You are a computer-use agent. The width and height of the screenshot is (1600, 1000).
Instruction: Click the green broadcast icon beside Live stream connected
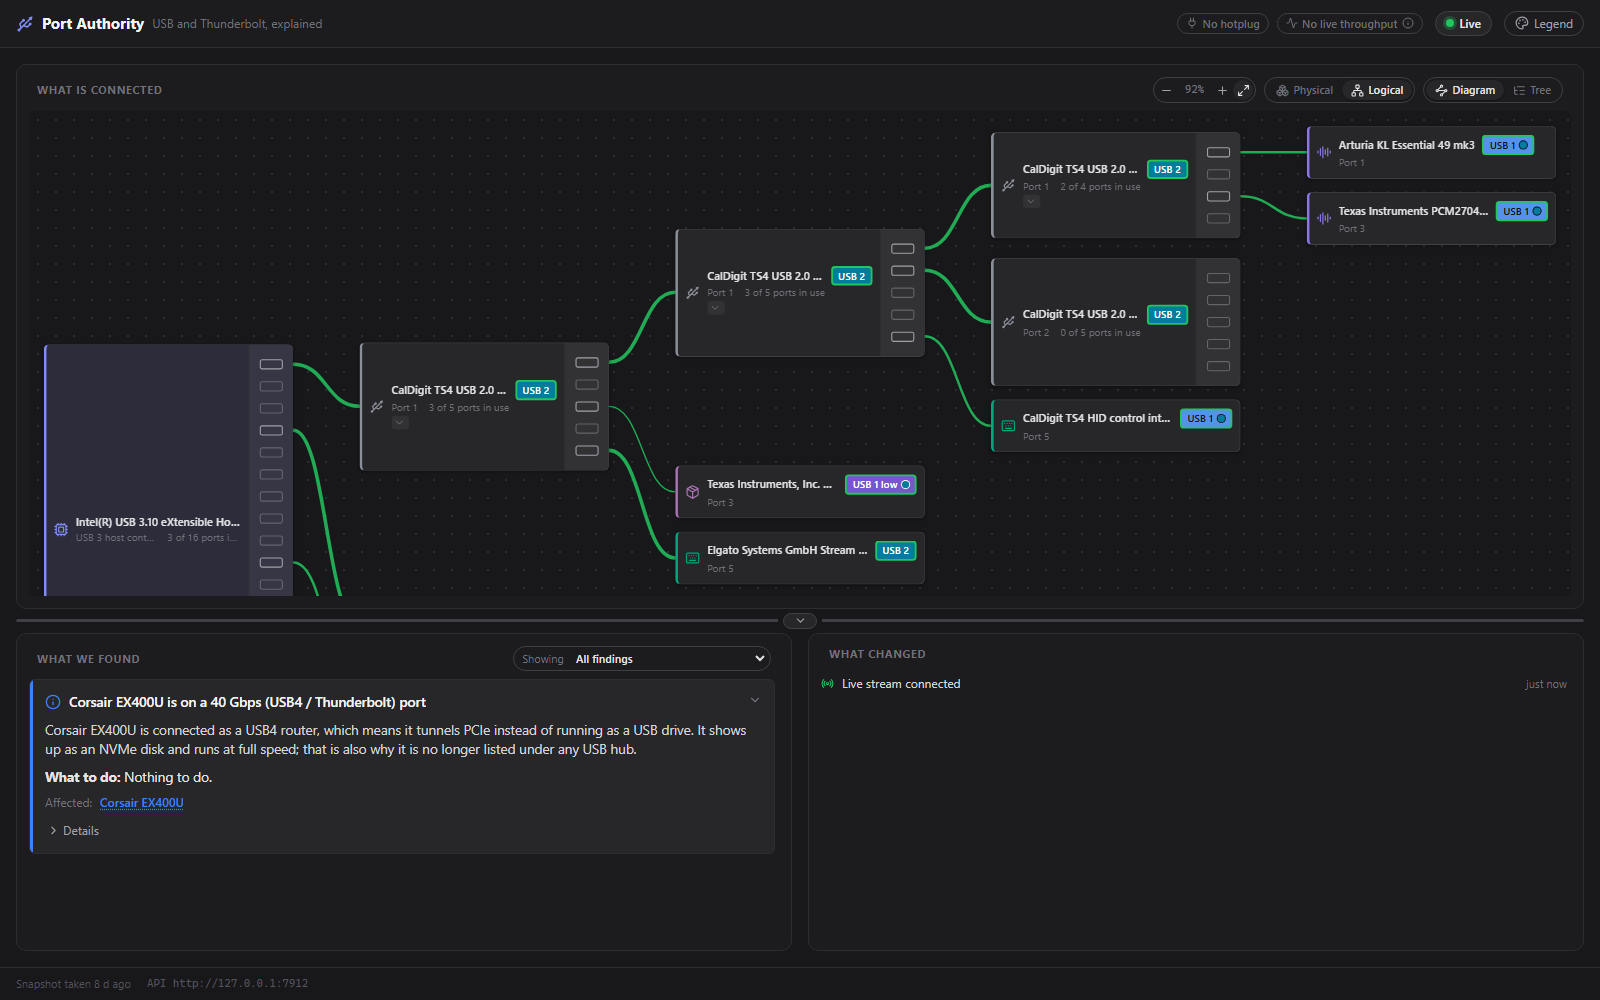[827, 684]
